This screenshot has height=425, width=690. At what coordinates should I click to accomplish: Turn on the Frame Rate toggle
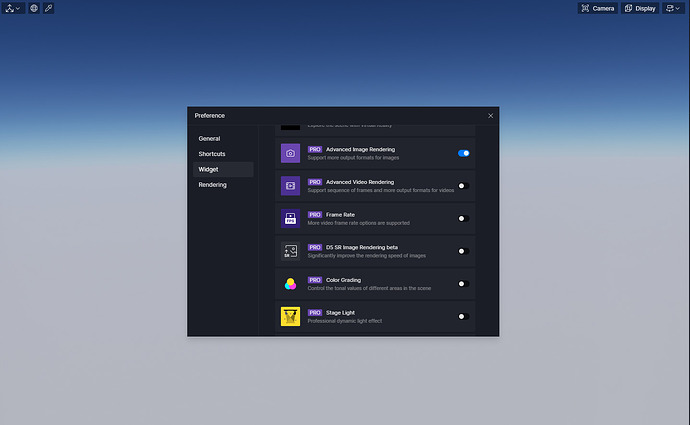coord(463,218)
